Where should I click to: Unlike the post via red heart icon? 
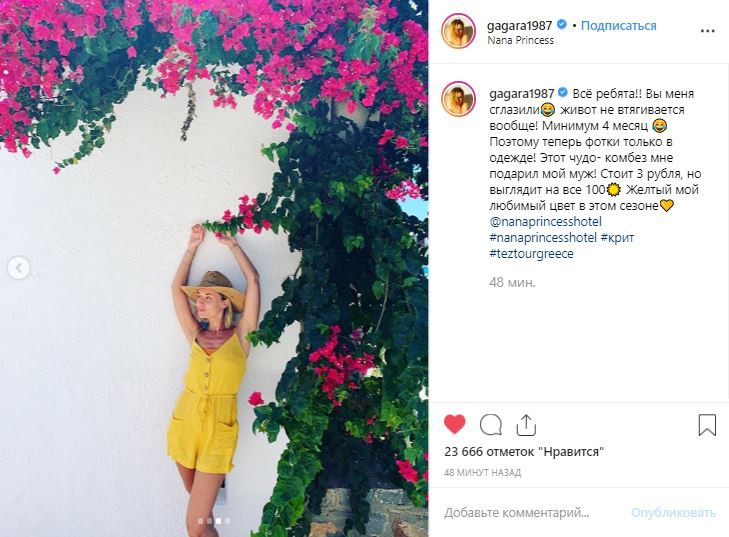point(455,424)
